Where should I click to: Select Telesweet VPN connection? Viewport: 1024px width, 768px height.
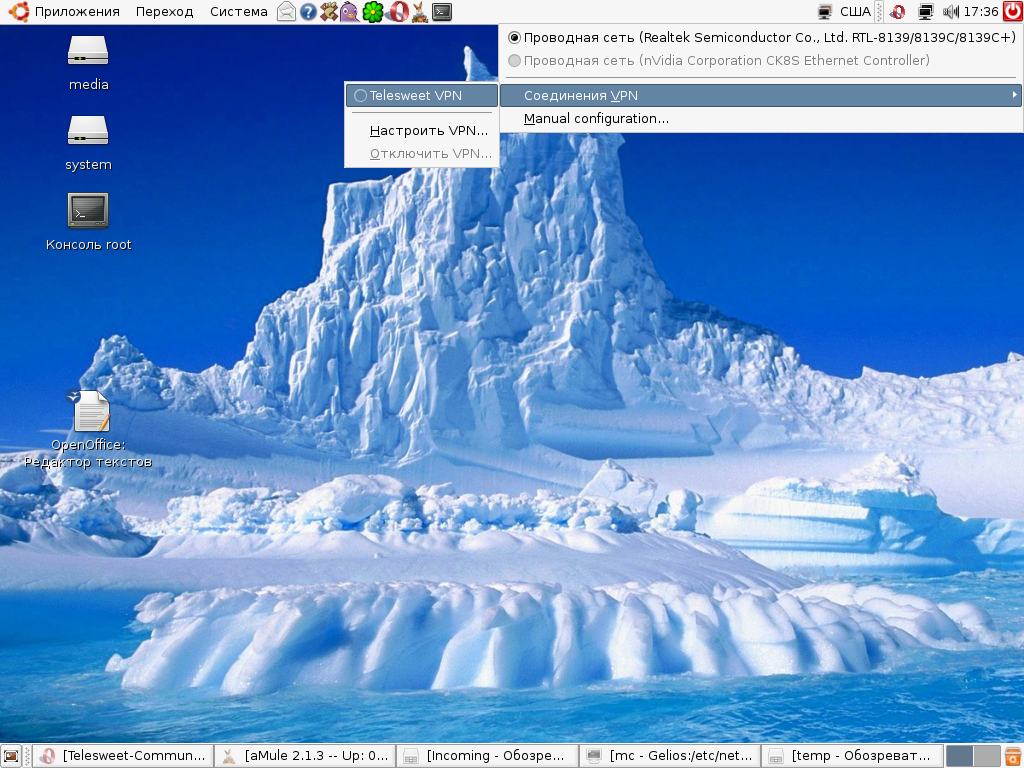[x=415, y=96]
